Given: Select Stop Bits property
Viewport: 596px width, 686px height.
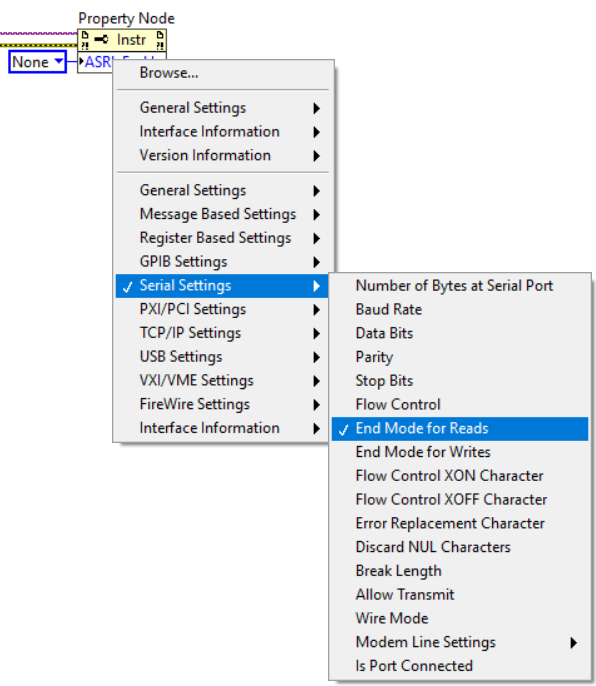Looking at the screenshot, I should pyautogui.click(x=460, y=381).
